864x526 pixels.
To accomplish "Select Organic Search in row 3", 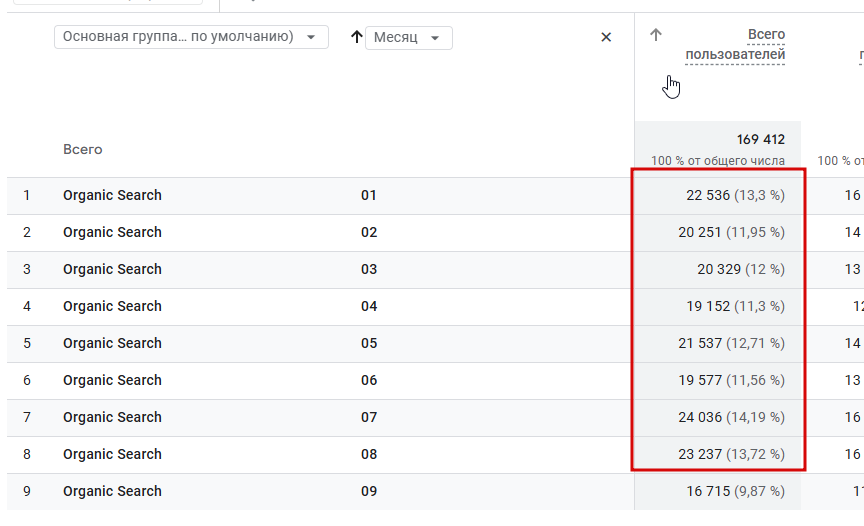I will point(112,269).
